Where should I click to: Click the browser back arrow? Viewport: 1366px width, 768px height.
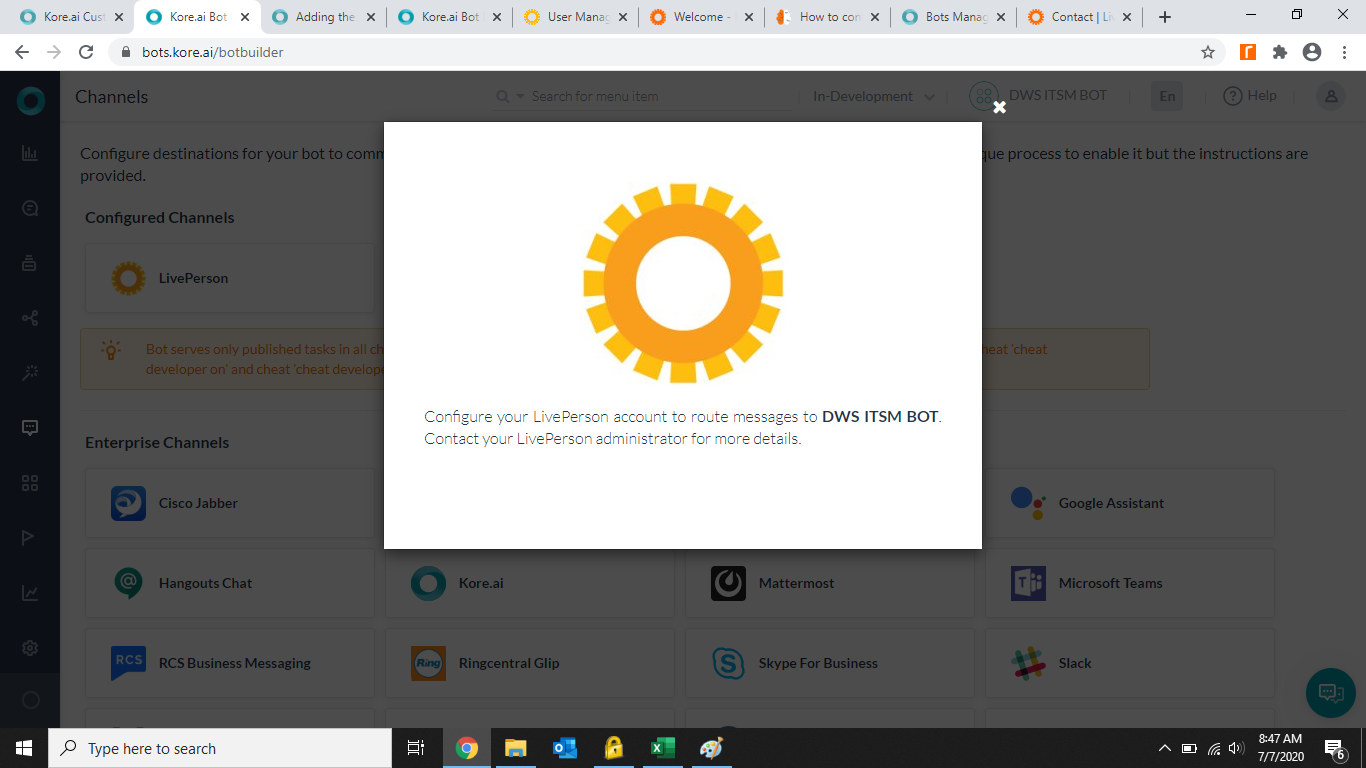click(22, 52)
